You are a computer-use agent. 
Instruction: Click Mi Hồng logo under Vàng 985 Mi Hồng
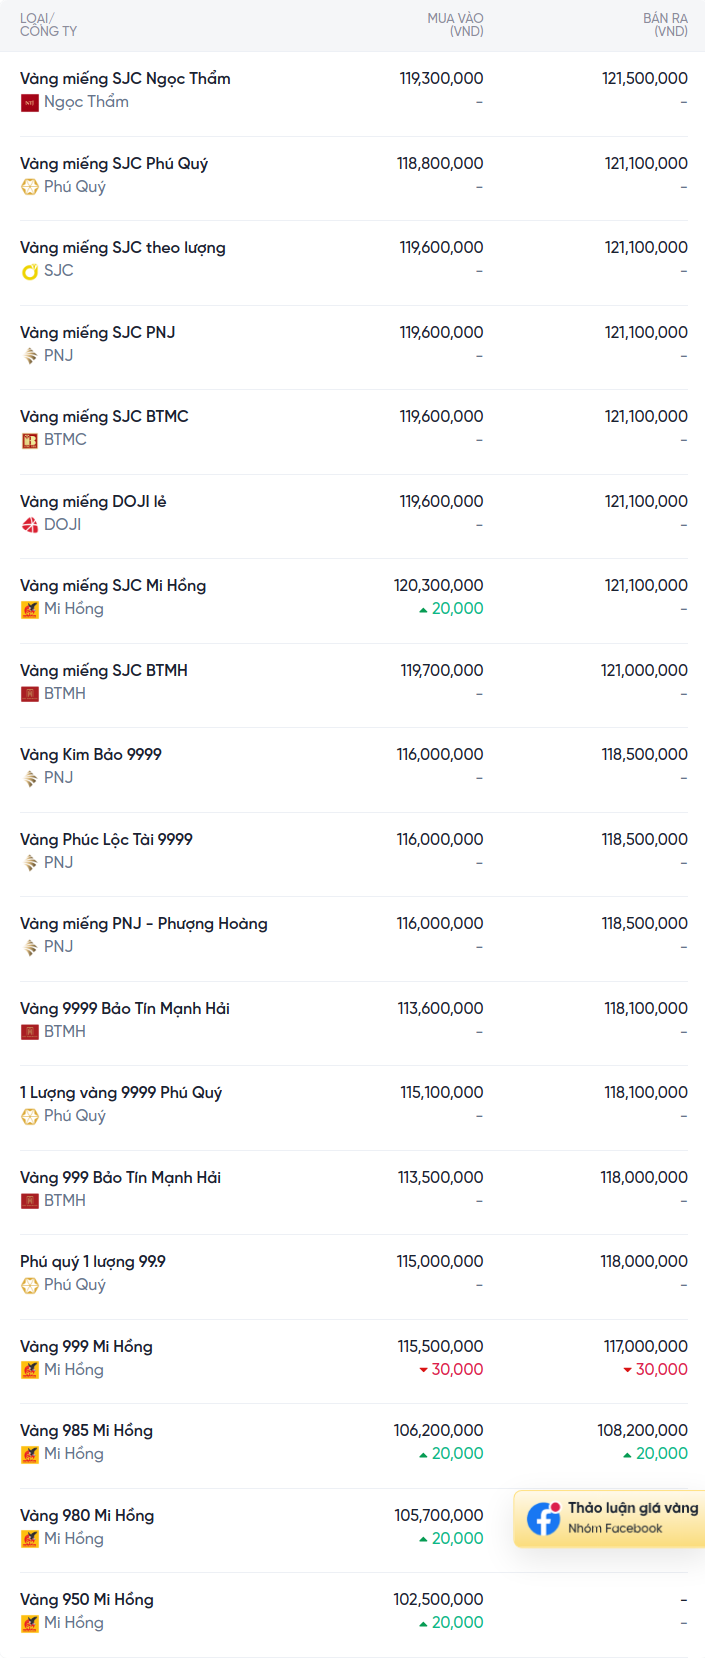pyautogui.click(x=30, y=1454)
